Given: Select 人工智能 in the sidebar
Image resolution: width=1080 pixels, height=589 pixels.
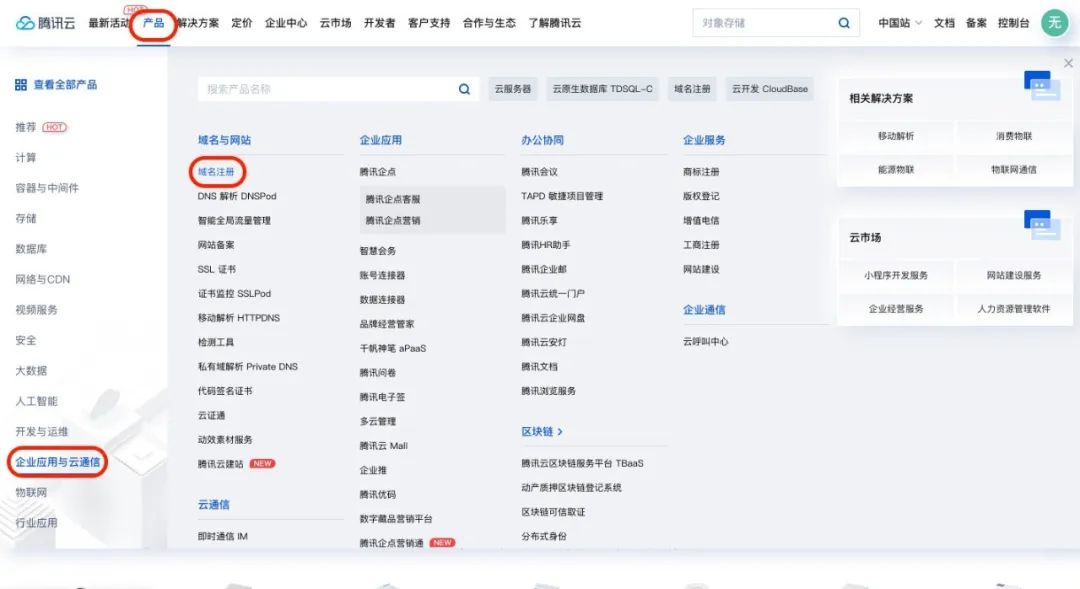Looking at the screenshot, I should 37,401.
